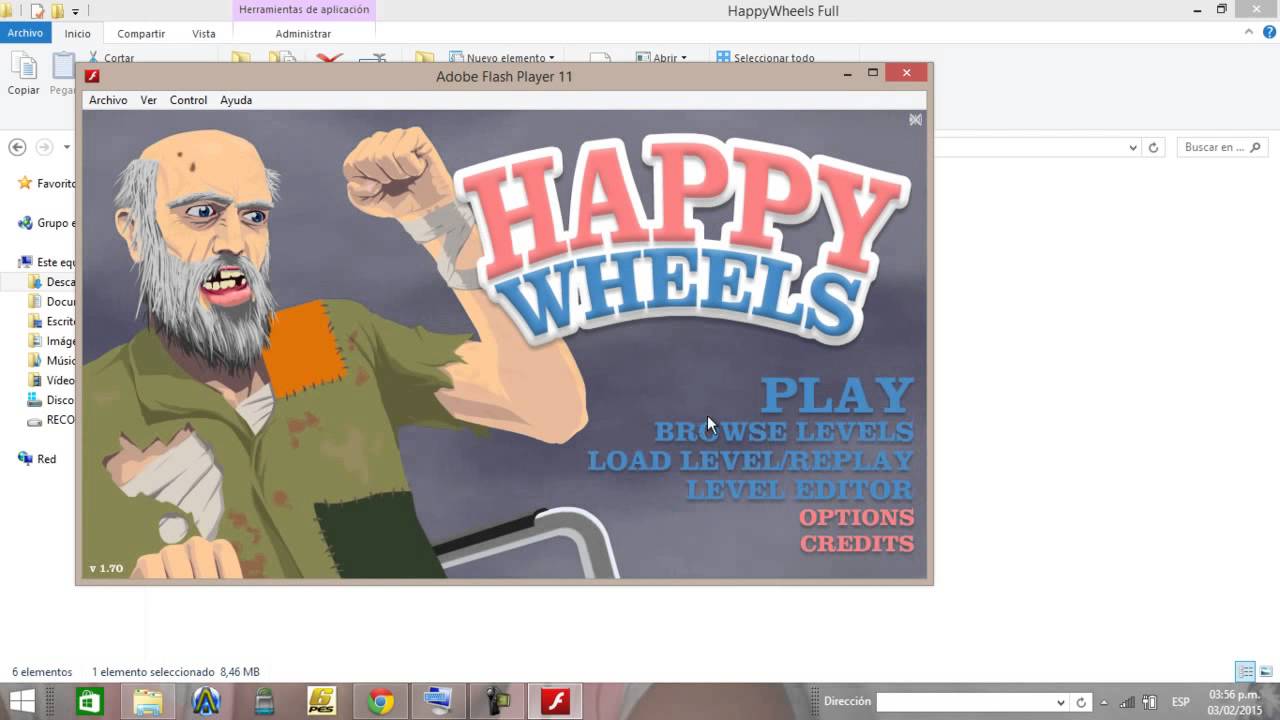
Task: Click red Eliminar X icon in ribbon
Action: point(330,58)
